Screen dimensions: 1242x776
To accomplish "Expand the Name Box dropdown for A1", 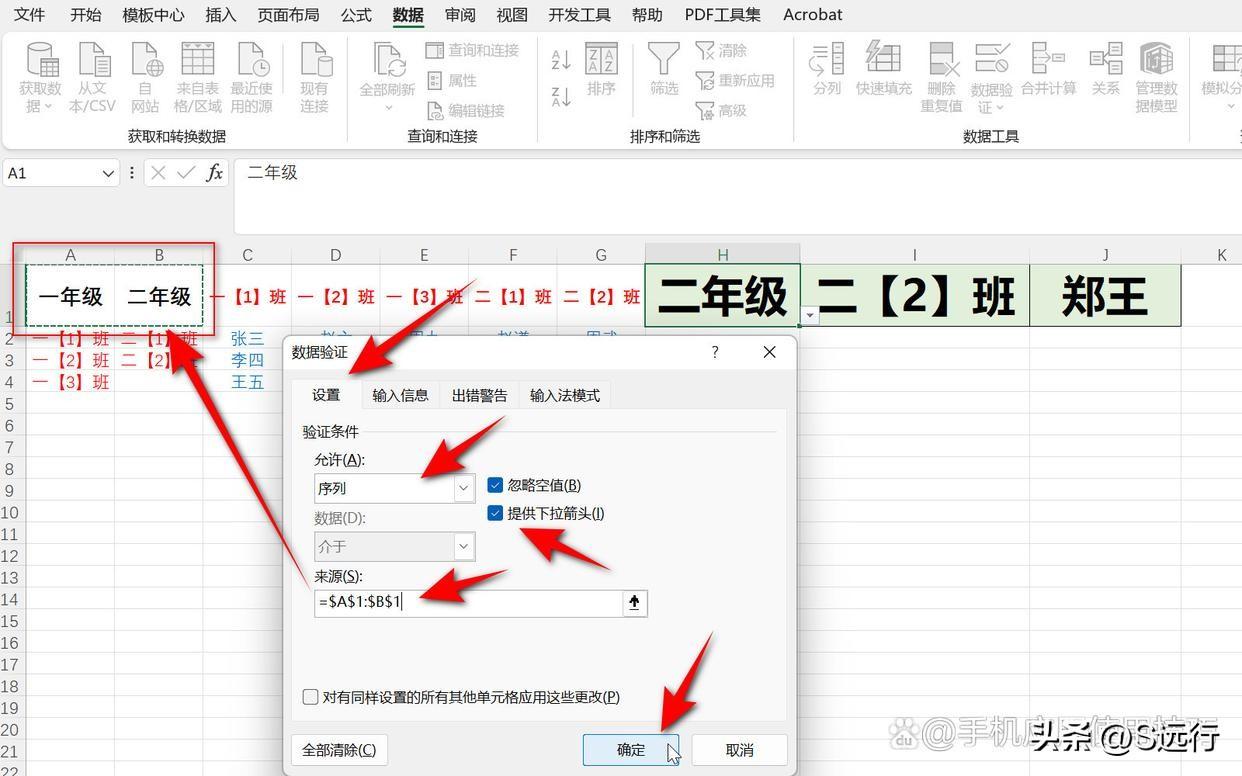I will (x=109, y=173).
